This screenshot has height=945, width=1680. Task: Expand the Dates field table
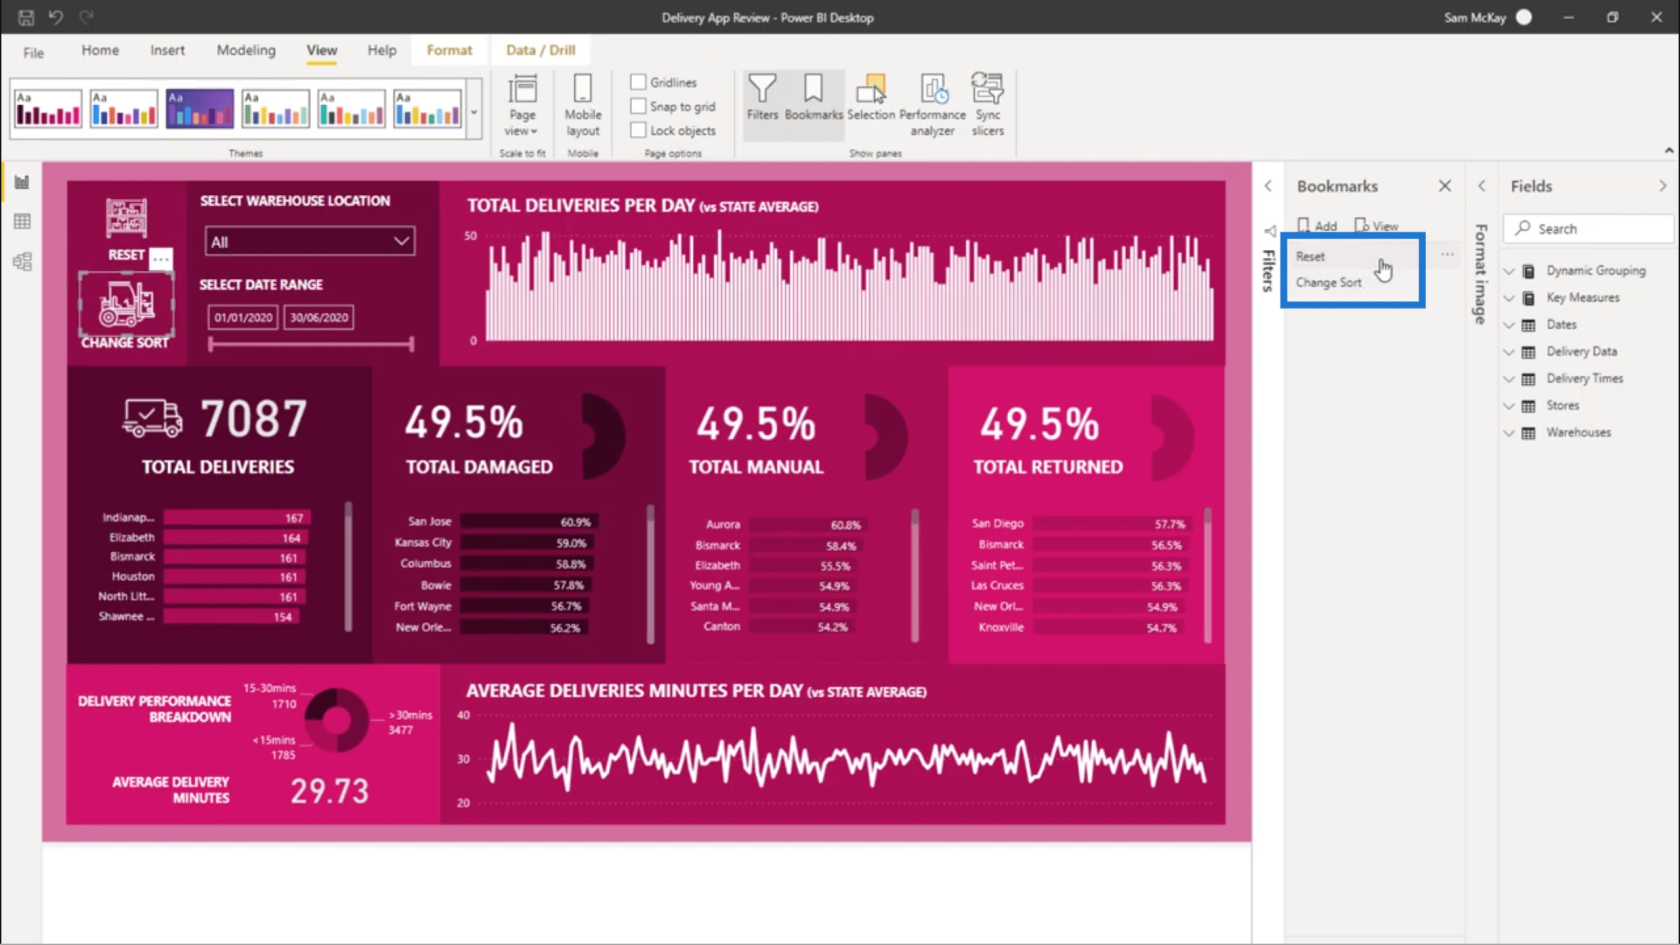[1509, 325]
